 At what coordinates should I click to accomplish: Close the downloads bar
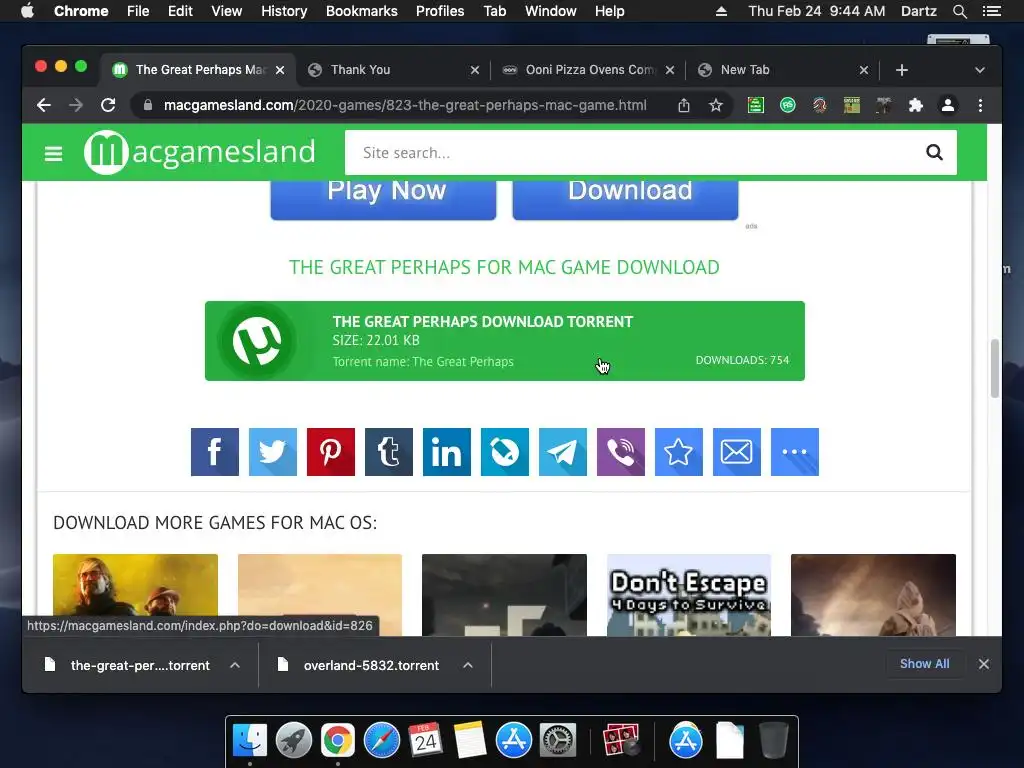pos(984,664)
